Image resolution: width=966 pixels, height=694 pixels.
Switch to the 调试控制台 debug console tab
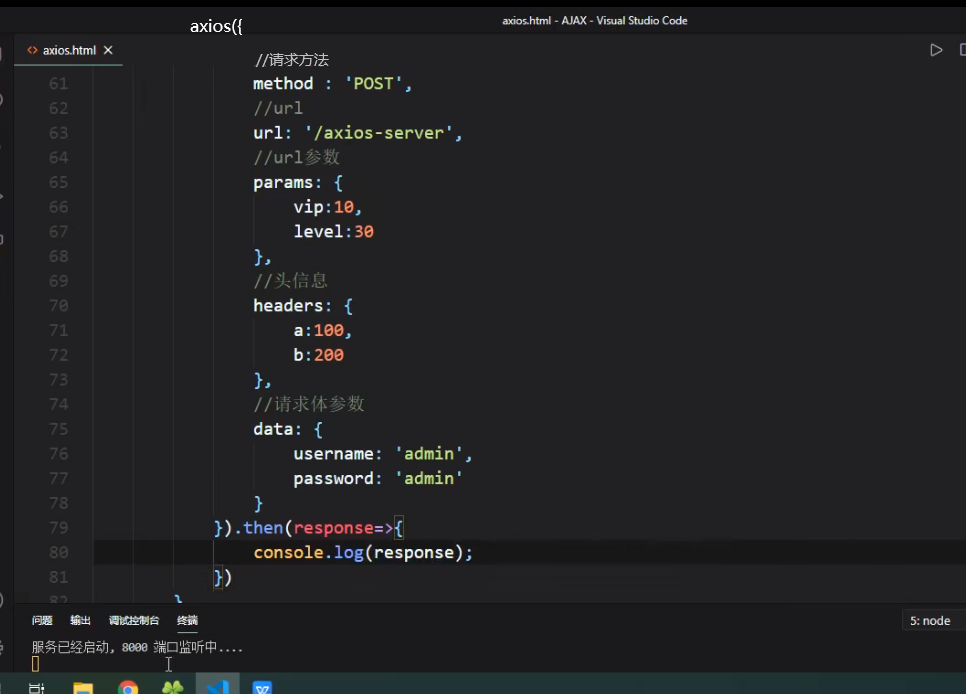click(134, 620)
